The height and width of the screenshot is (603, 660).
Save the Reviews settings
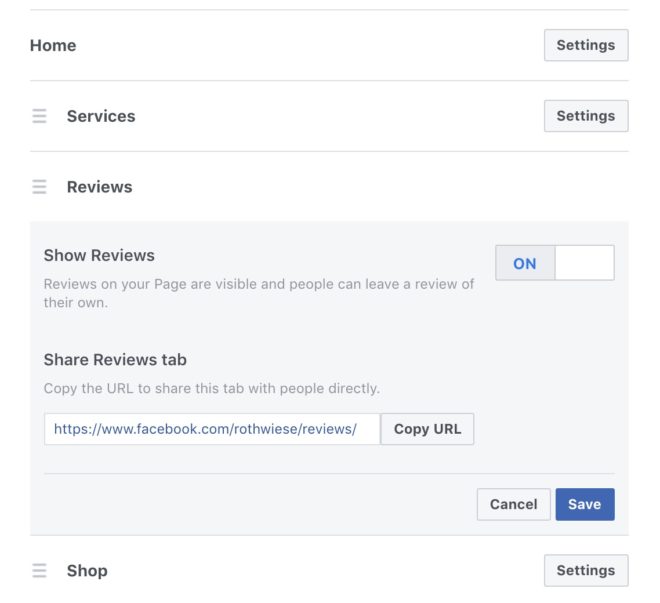[x=585, y=504]
